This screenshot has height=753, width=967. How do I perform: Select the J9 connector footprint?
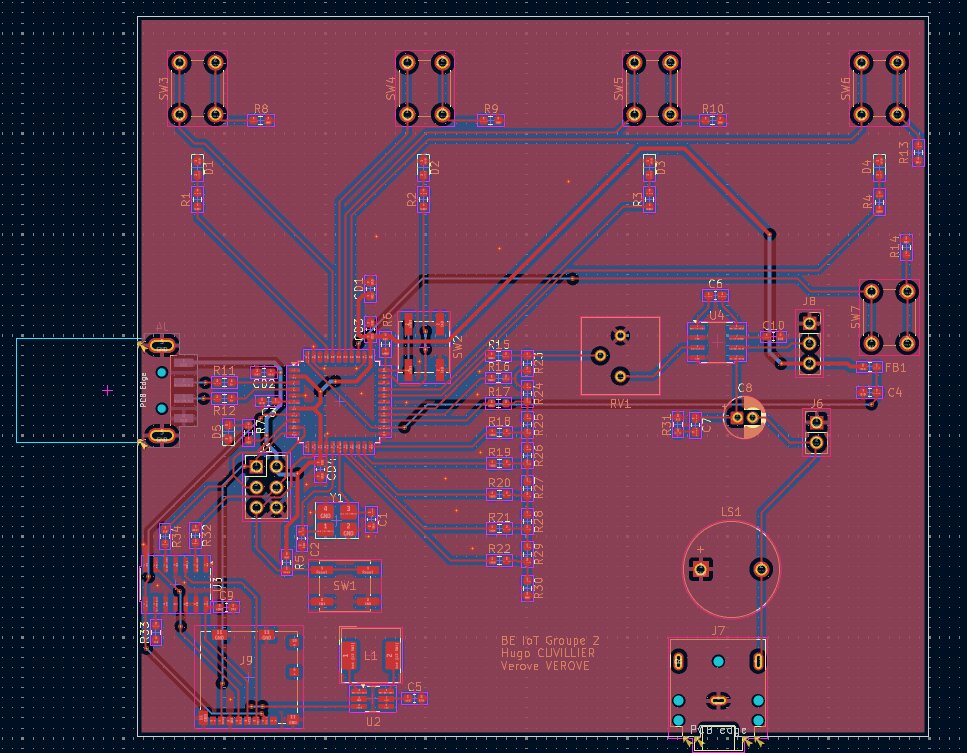pyautogui.click(x=249, y=675)
